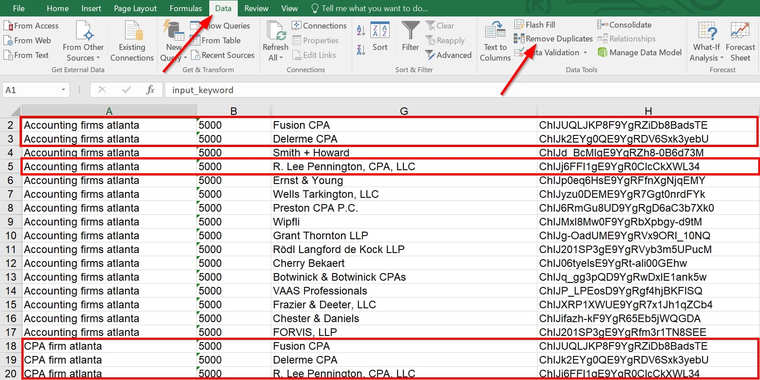Sort A to Z ascending
This screenshot has width=760, height=380.
(361, 30)
